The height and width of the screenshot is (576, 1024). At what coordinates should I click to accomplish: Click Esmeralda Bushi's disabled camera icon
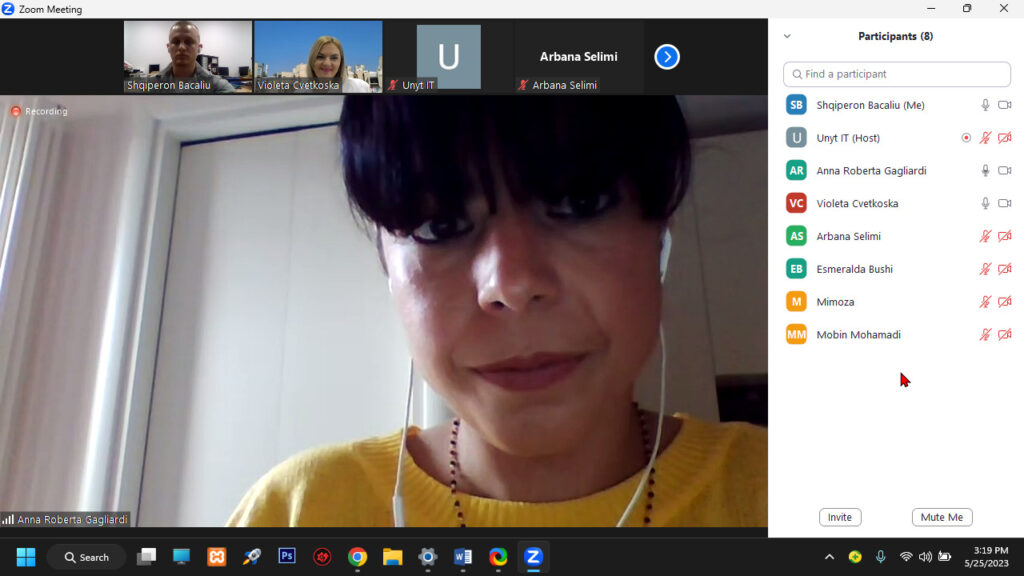tap(1004, 269)
